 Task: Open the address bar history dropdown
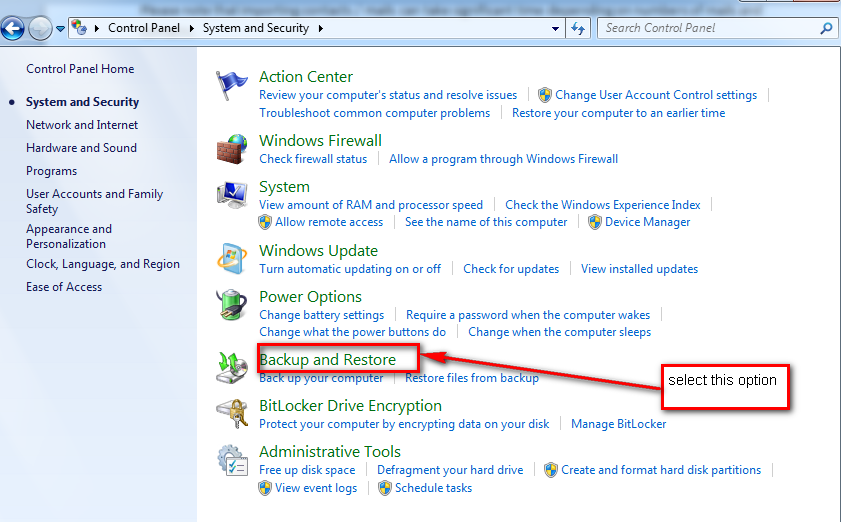(555, 28)
